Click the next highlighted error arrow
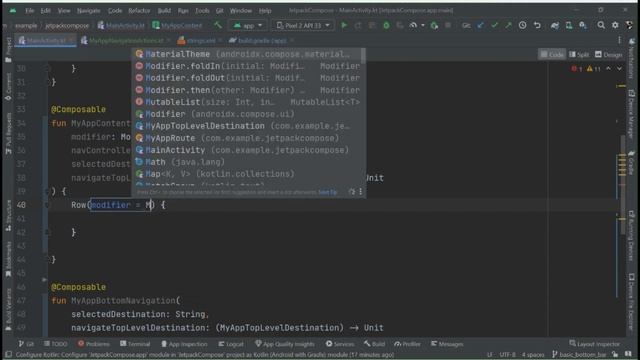Viewport: 640px width, 360px height. (619, 69)
